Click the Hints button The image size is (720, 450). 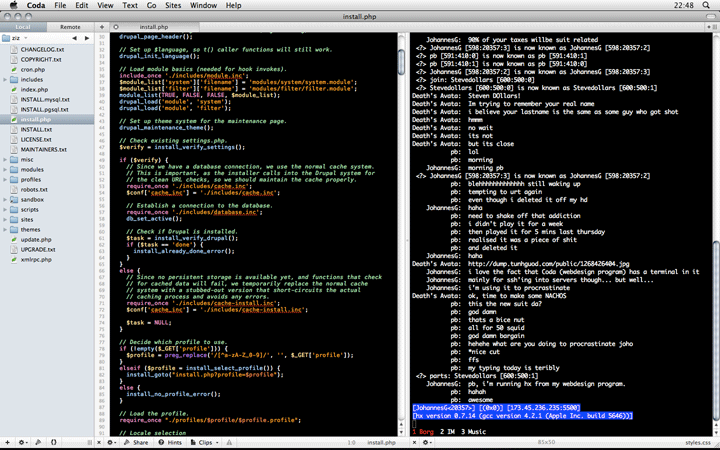point(170,442)
